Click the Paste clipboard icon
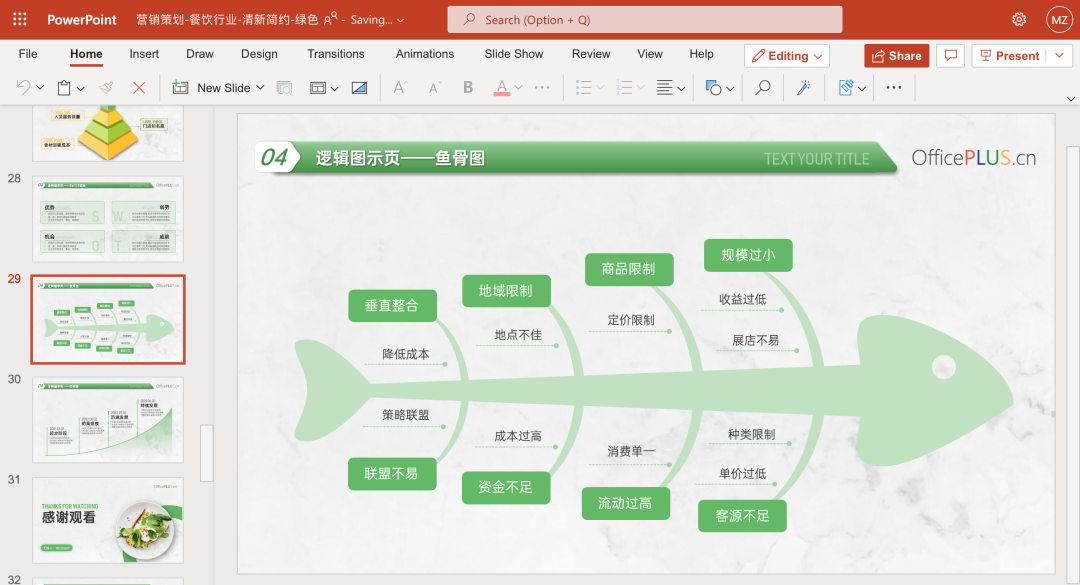The width and height of the screenshot is (1080, 585). pyautogui.click(x=64, y=88)
